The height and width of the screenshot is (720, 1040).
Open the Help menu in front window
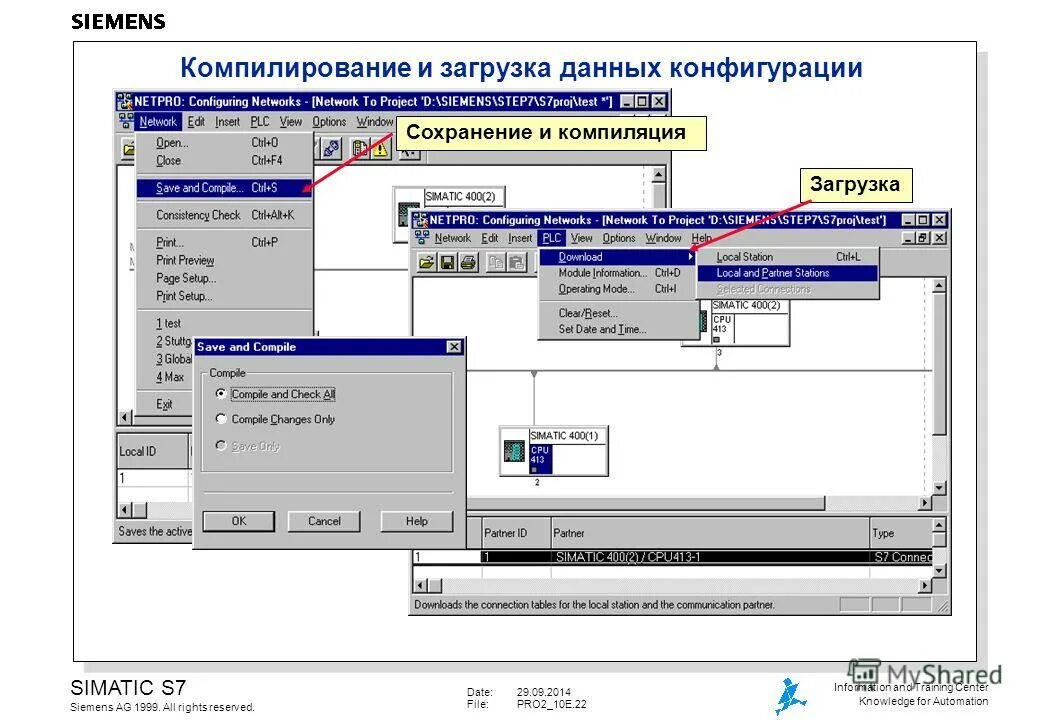701,238
